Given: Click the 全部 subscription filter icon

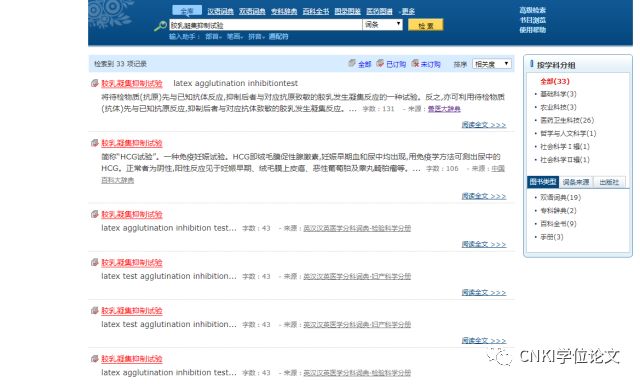Looking at the screenshot, I should click(x=352, y=63).
